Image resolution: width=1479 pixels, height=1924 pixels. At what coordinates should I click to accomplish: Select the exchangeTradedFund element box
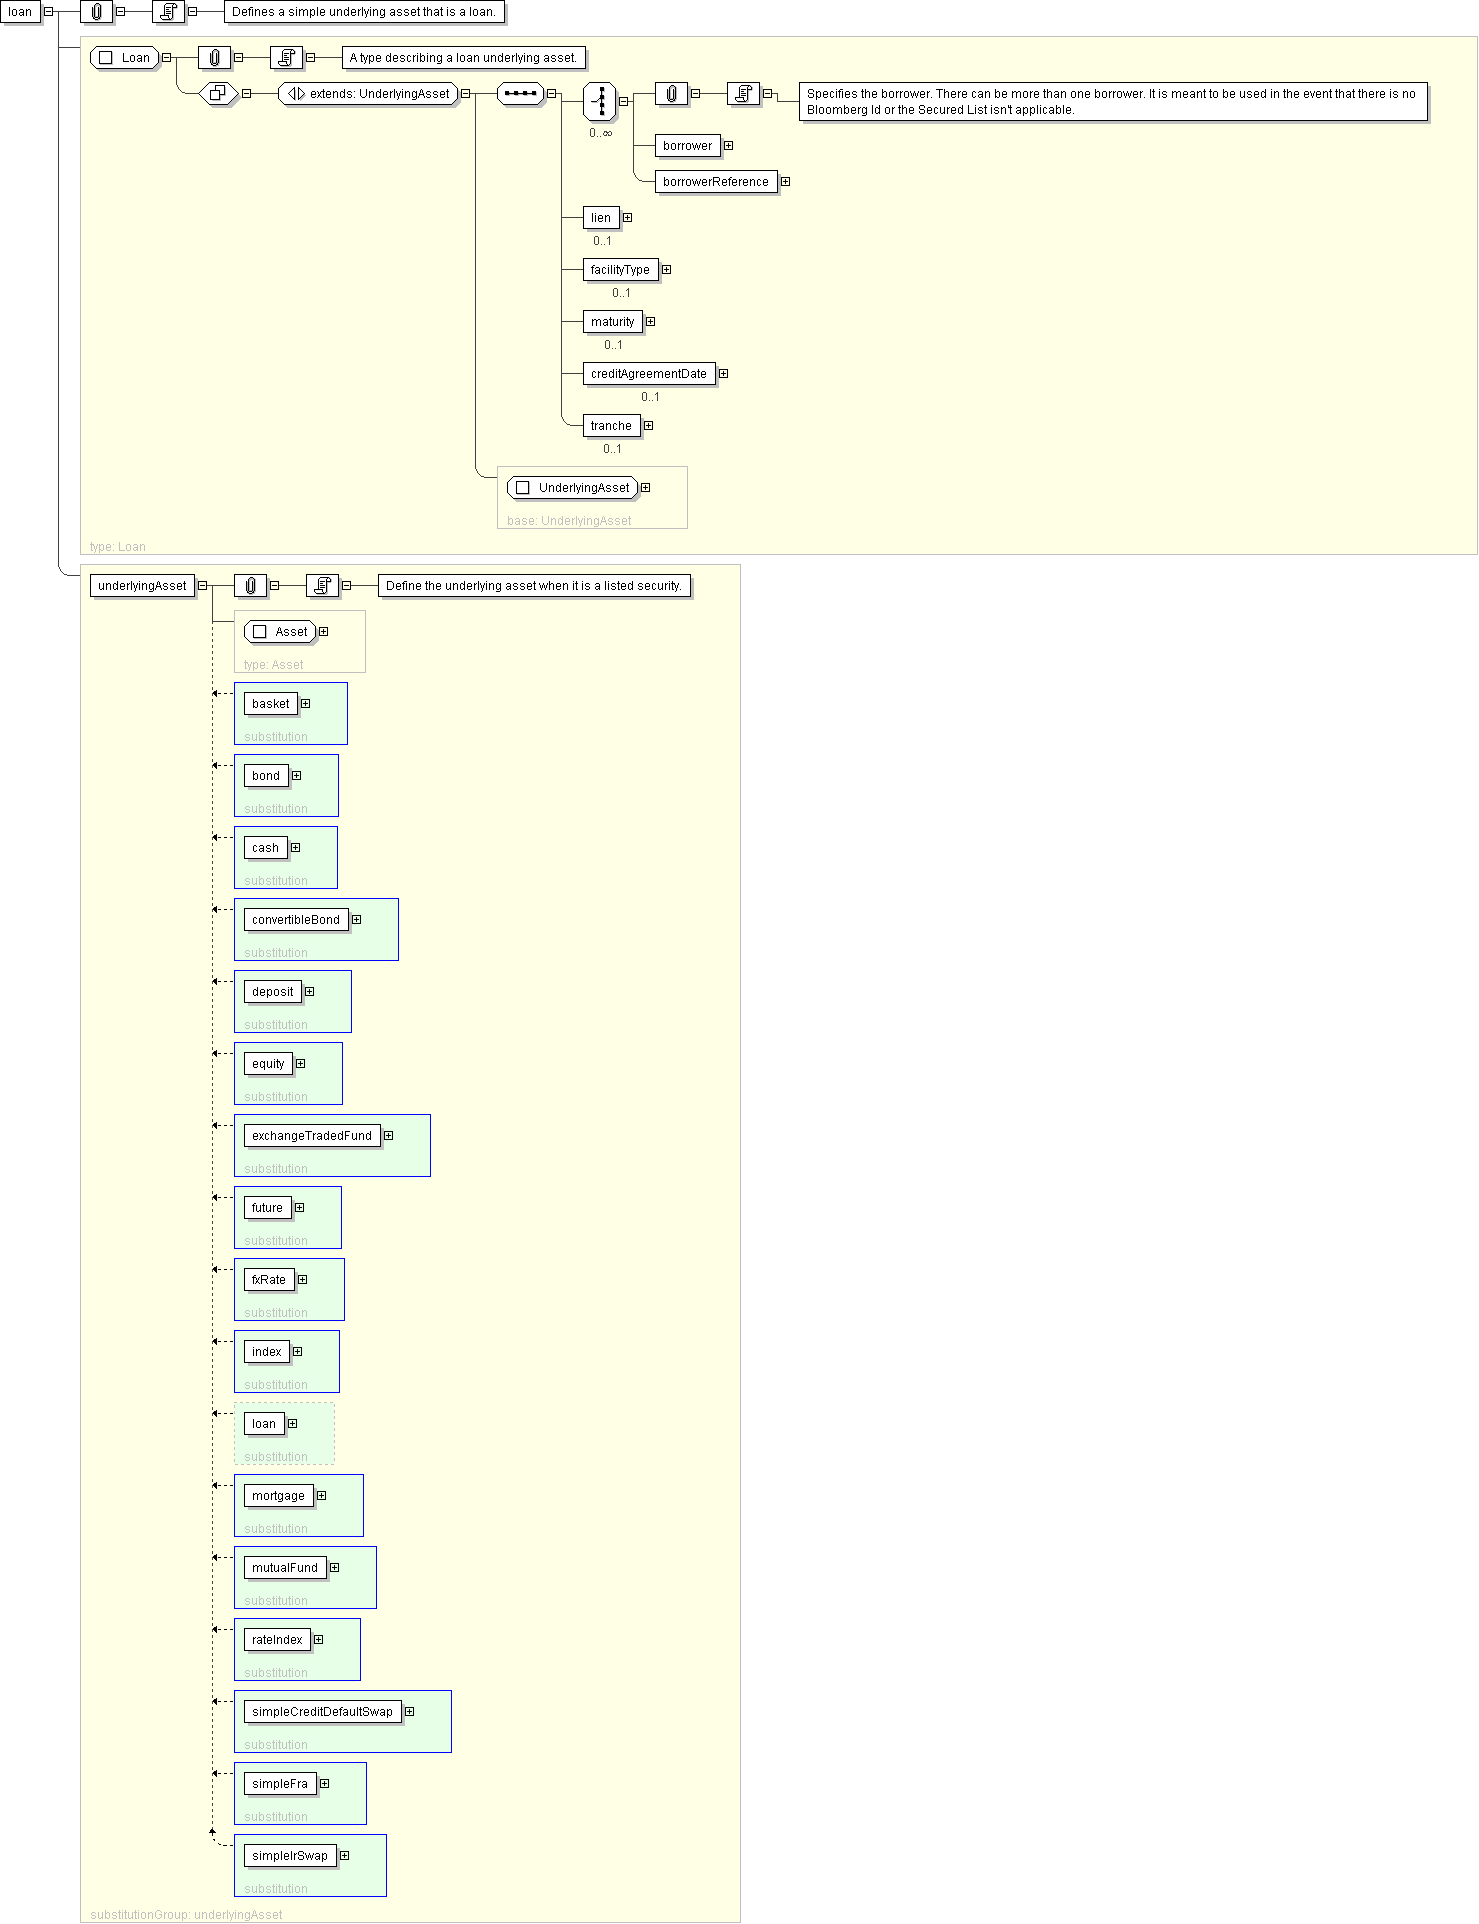(x=312, y=1136)
